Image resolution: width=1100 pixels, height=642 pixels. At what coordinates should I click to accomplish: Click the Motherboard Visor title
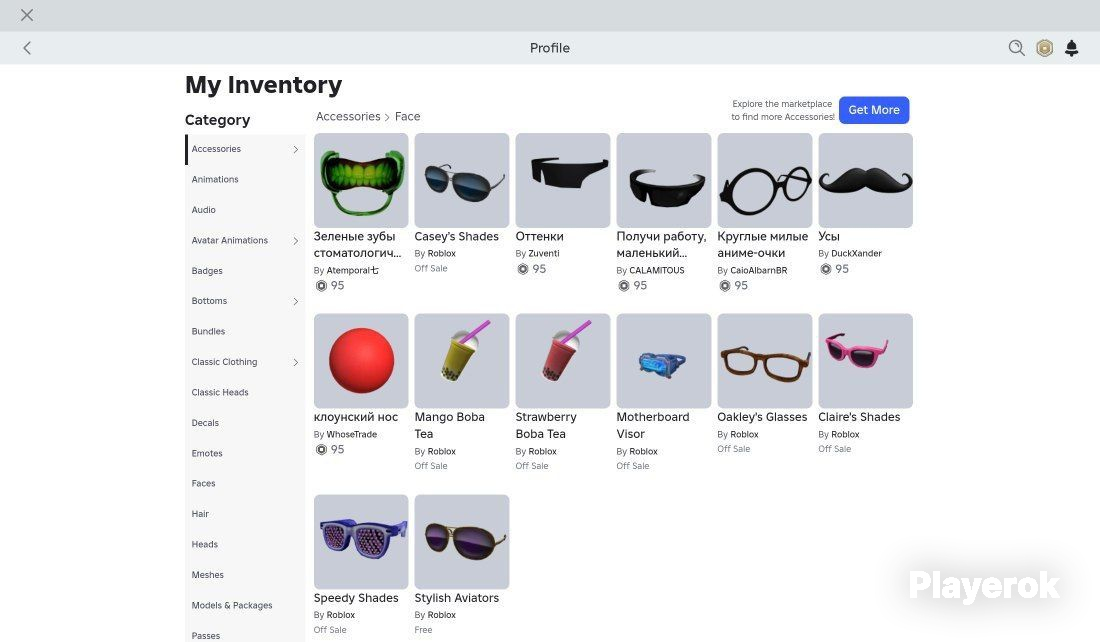[x=653, y=425]
